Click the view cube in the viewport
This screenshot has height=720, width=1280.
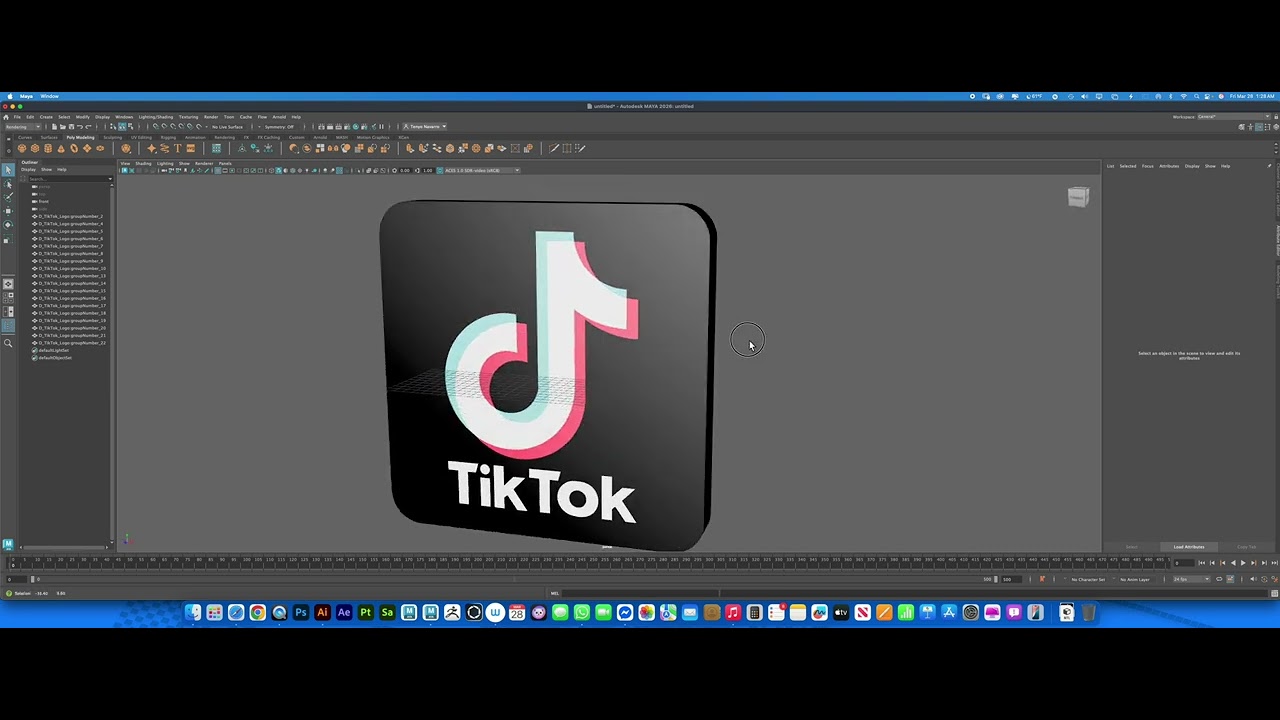click(x=1078, y=197)
